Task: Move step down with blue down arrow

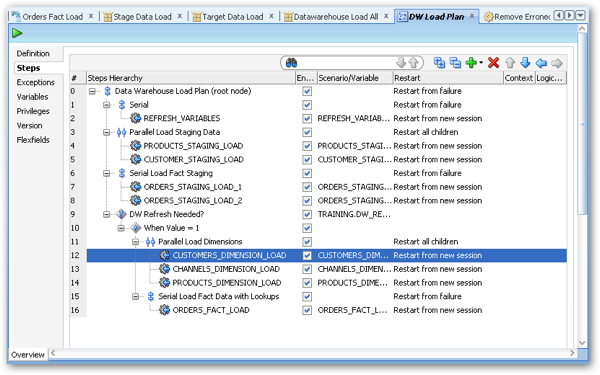Action: click(x=525, y=62)
